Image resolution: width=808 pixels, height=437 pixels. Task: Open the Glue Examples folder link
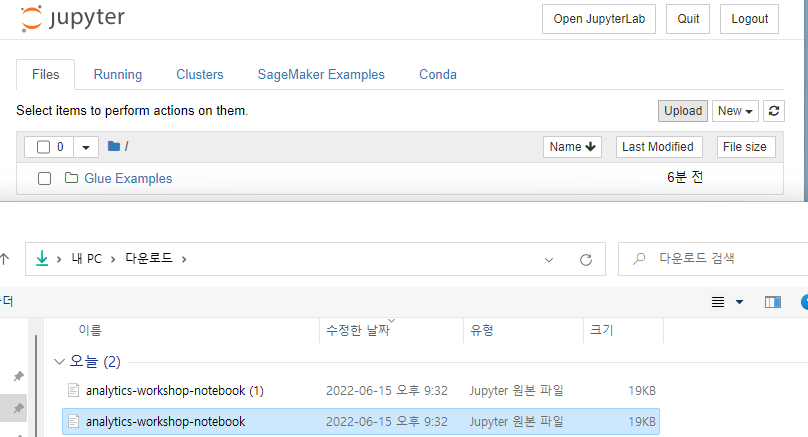(x=128, y=178)
